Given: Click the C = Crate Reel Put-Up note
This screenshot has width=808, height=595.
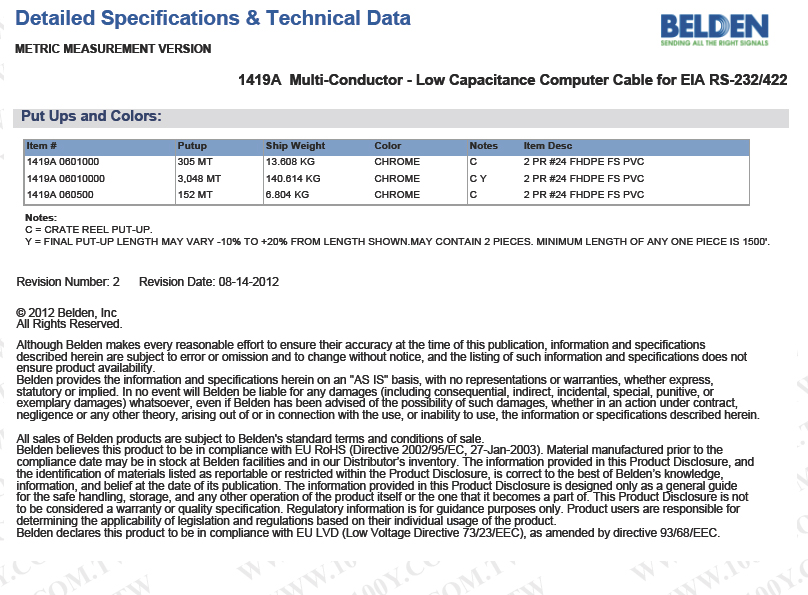Looking at the screenshot, I should click(x=88, y=230).
